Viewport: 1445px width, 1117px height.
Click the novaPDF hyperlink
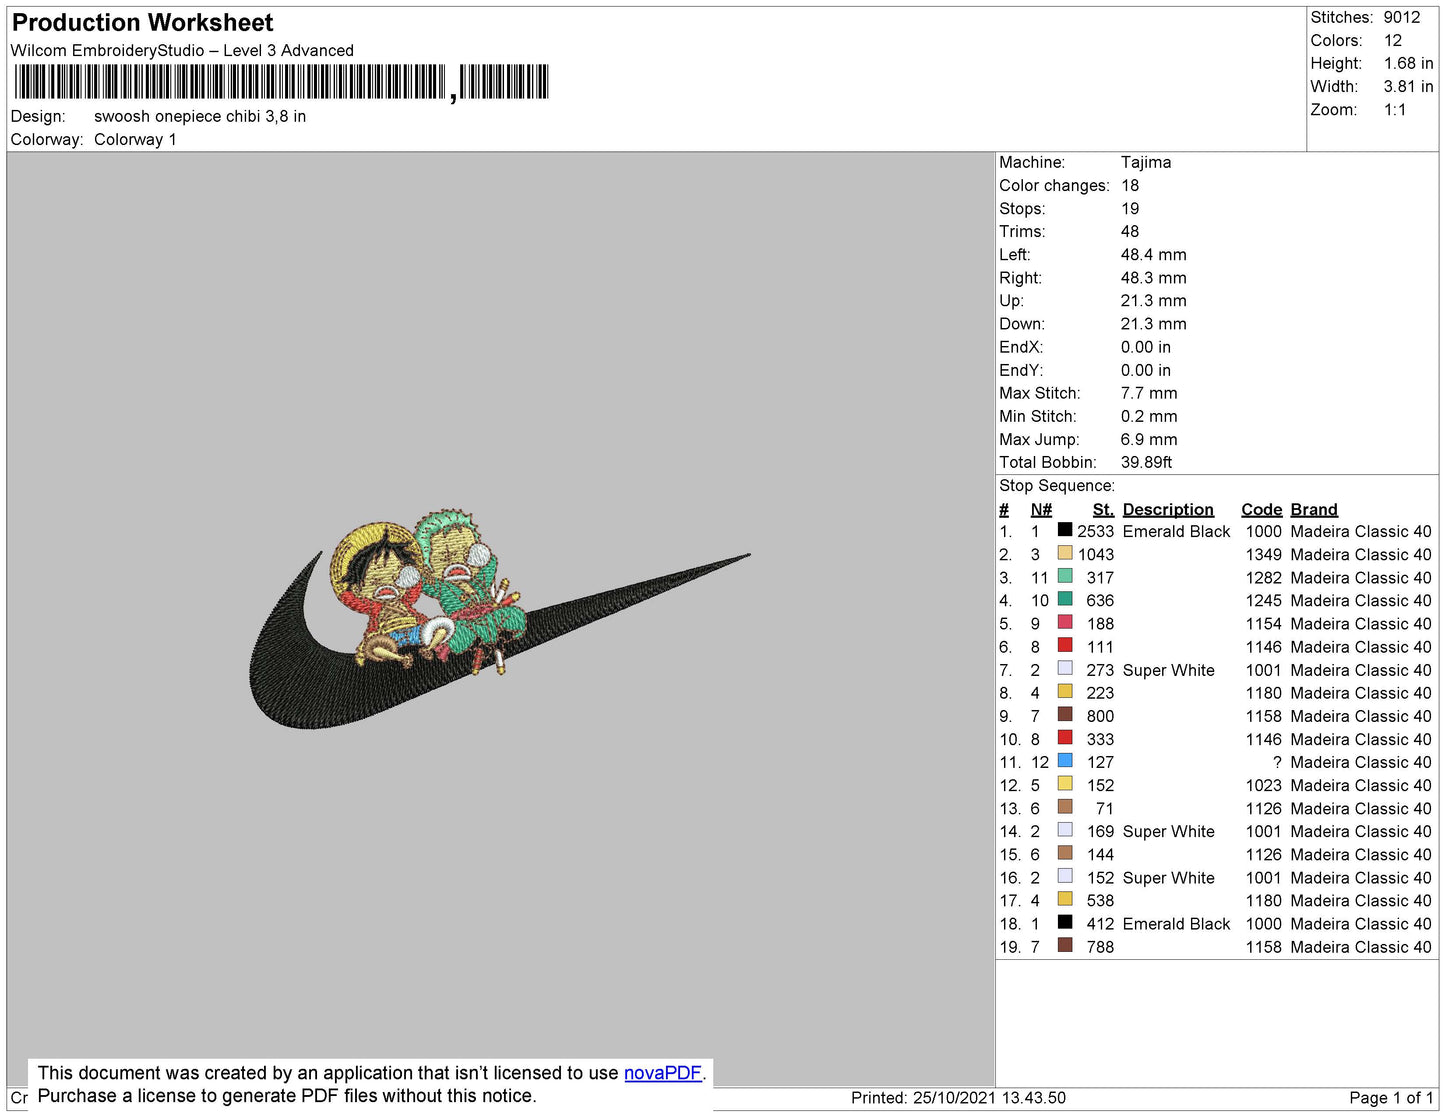[662, 1073]
